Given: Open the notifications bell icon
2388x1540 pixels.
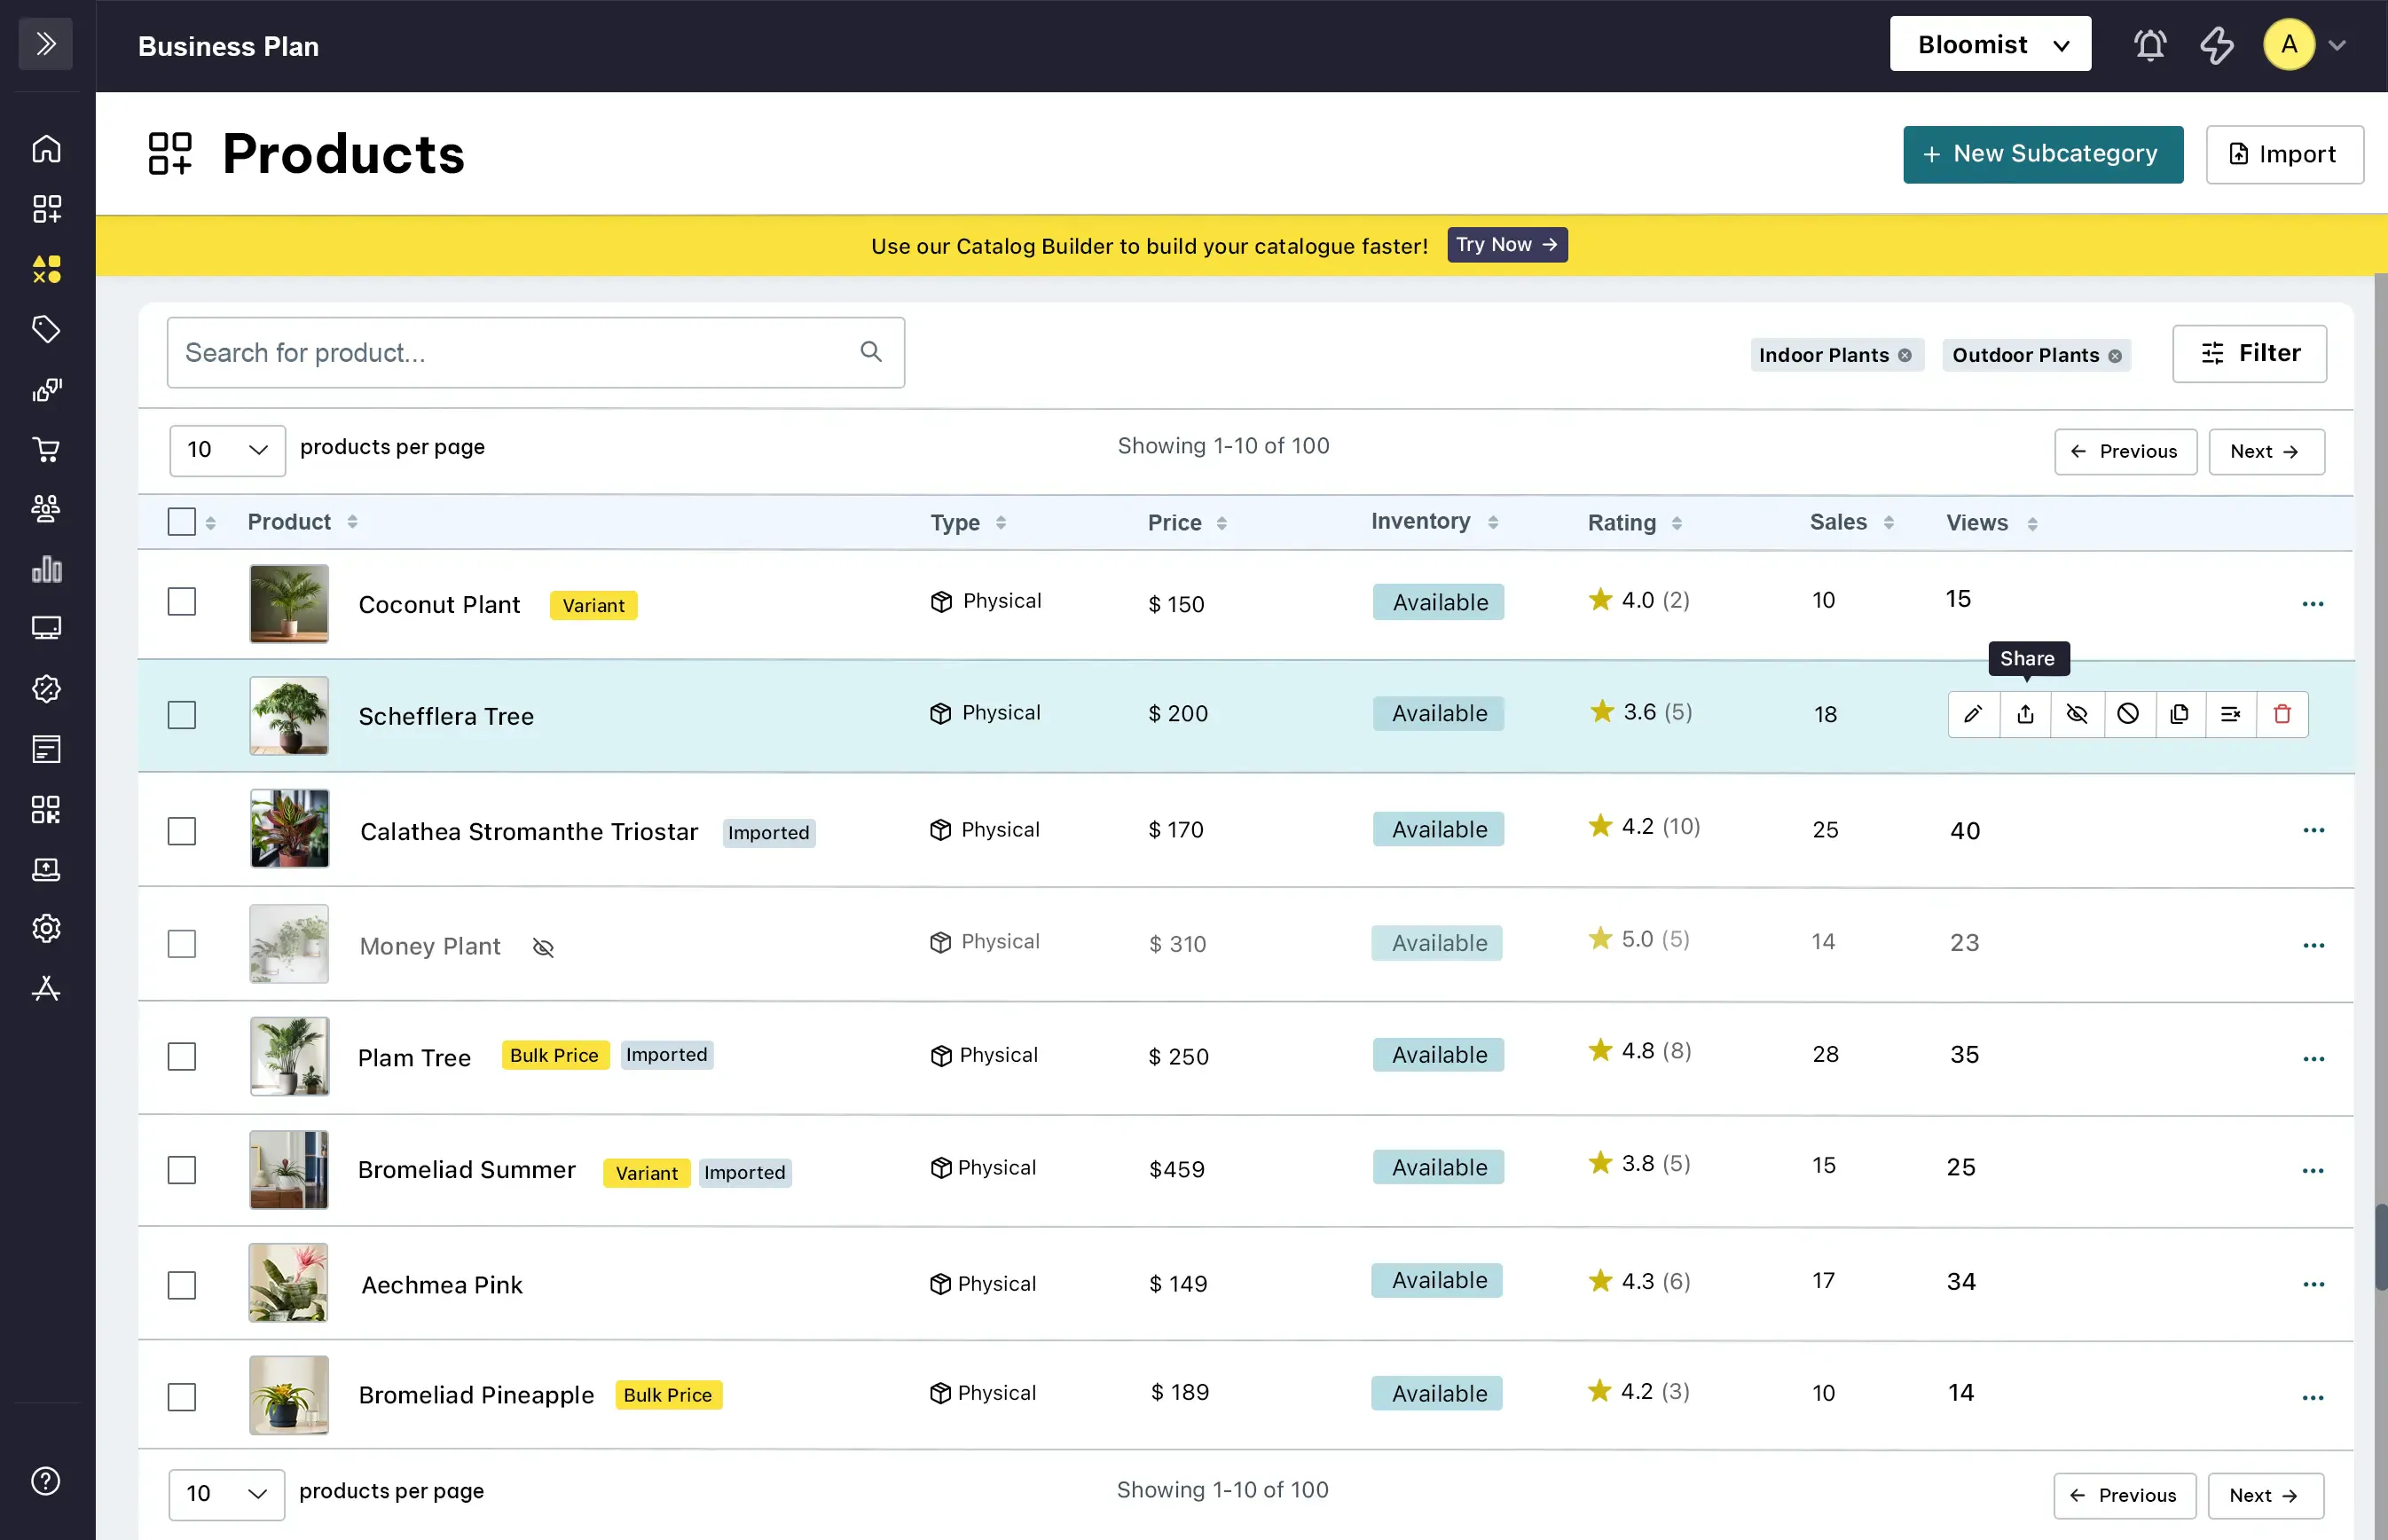Looking at the screenshot, I should coord(2149,45).
